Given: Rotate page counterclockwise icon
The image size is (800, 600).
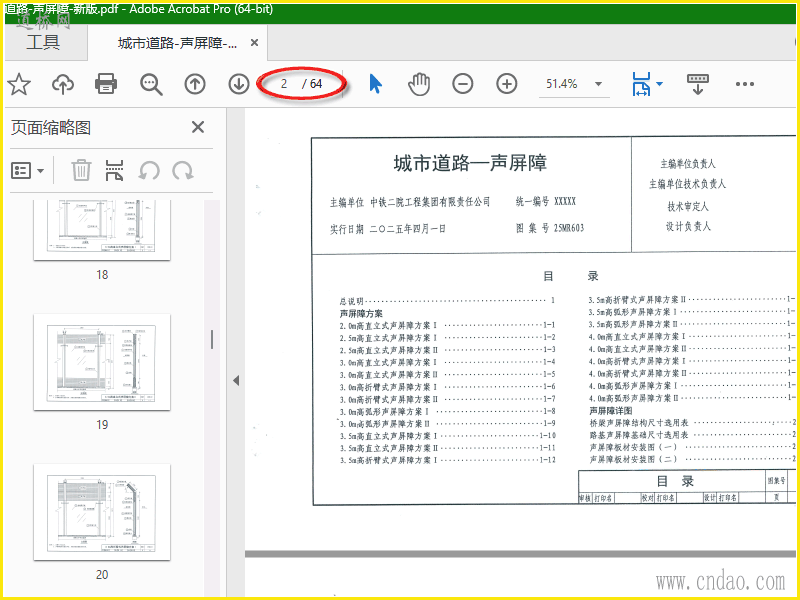Looking at the screenshot, I should tap(149, 170).
